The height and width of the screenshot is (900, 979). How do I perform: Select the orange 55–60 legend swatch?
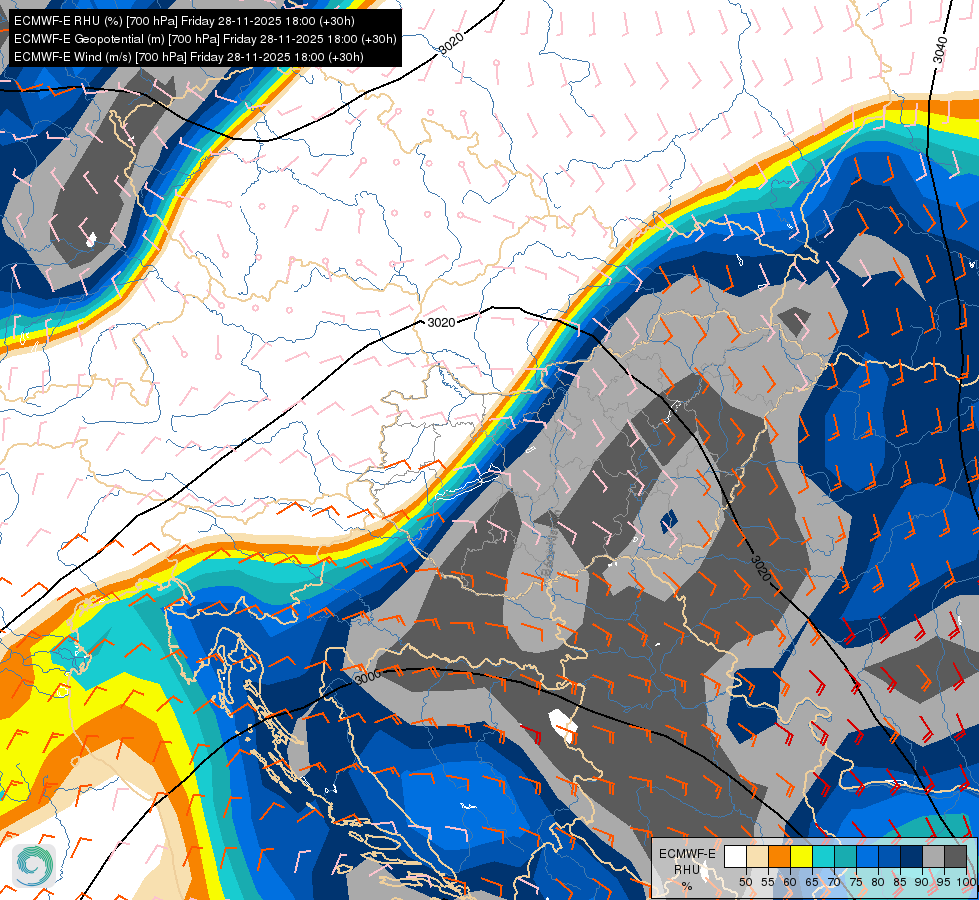779,856
